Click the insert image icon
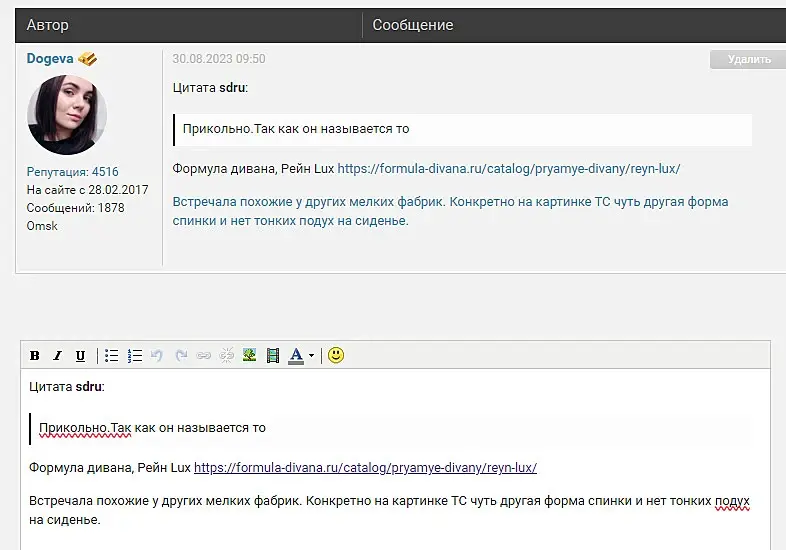Image resolution: width=786 pixels, height=550 pixels. click(250, 355)
